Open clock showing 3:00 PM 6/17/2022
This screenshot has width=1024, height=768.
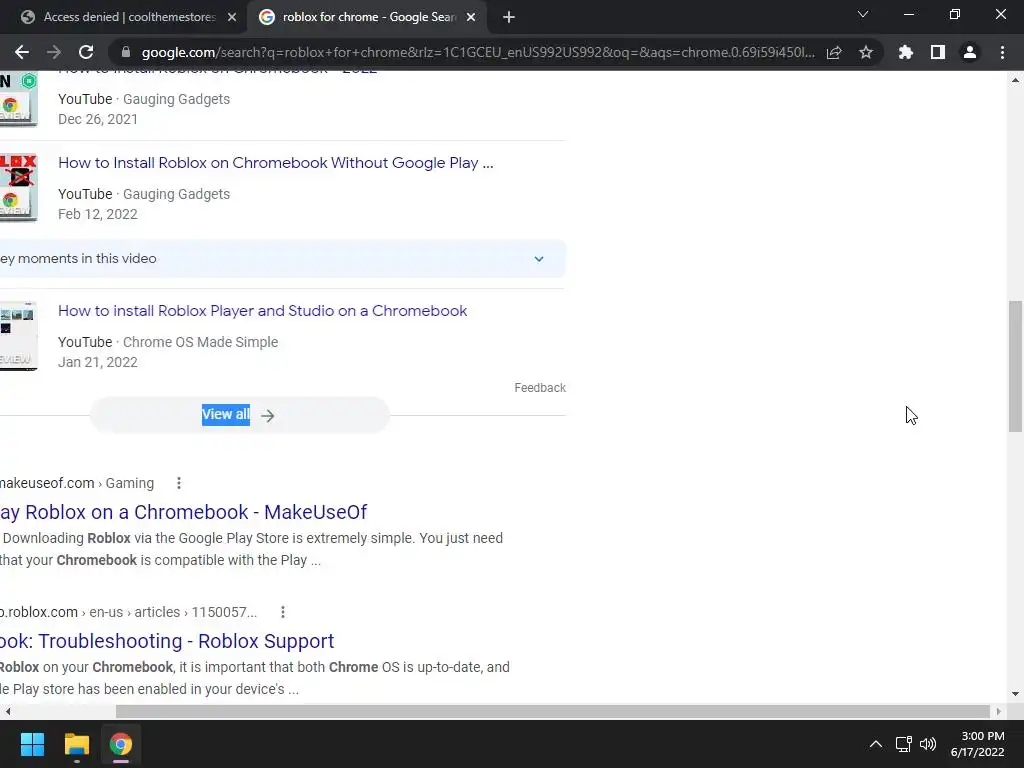click(978, 744)
